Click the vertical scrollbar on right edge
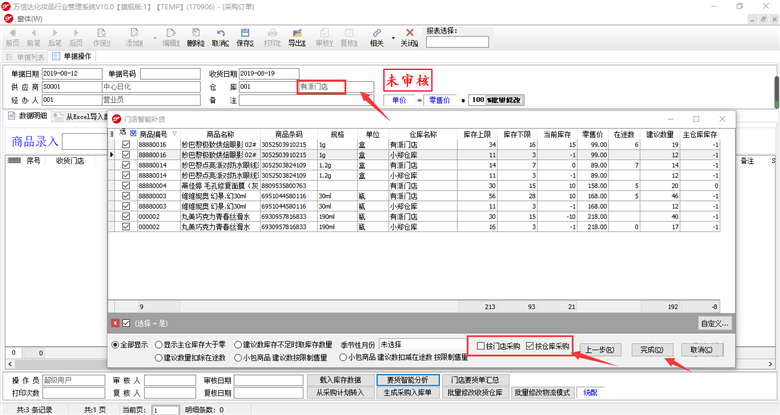The height and width of the screenshot is (415, 780). click(x=776, y=93)
